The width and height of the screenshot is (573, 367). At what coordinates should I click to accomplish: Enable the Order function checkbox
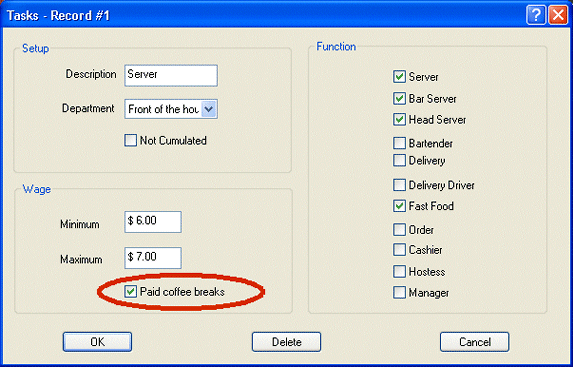399,230
